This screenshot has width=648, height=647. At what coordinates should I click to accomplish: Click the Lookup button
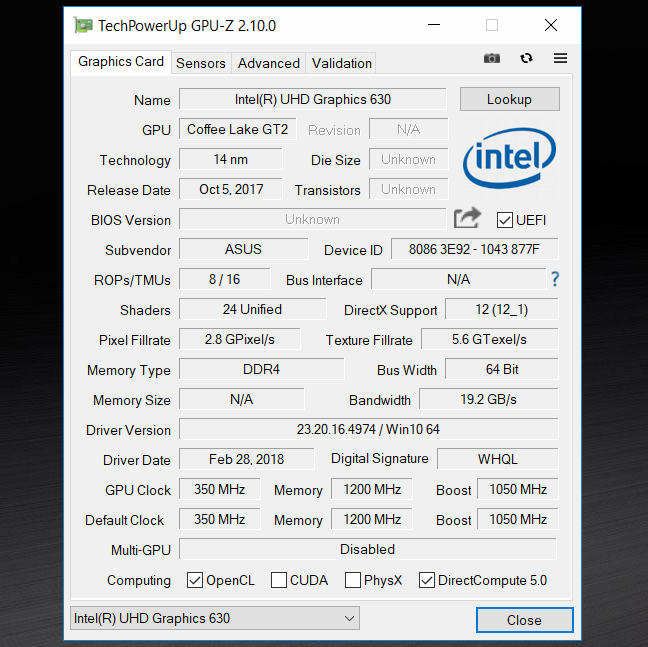click(x=510, y=99)
